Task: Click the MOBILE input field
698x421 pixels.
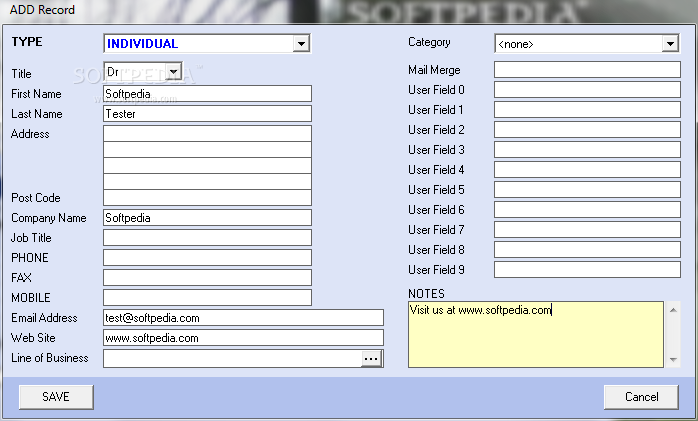Action: click(207, 298)
